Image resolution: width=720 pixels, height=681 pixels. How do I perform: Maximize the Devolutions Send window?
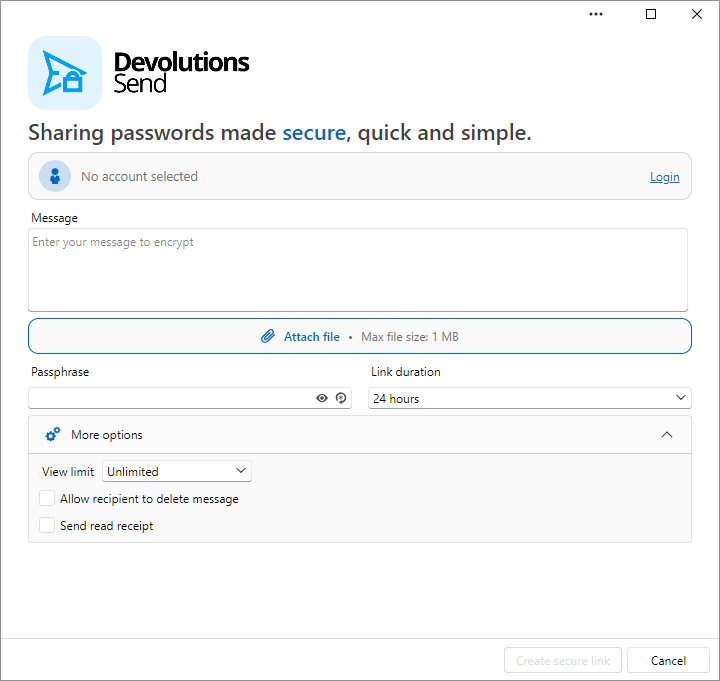coord(651,14)
